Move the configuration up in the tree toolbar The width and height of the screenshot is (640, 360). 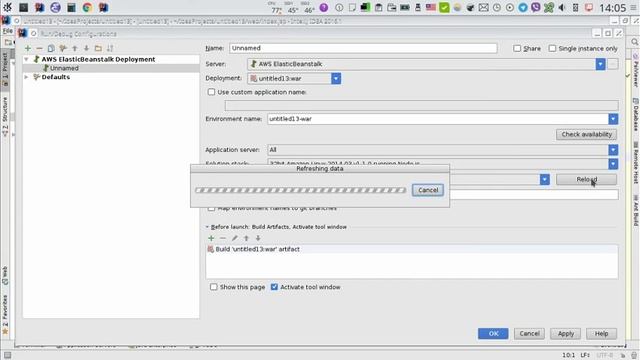click(75, 48)
